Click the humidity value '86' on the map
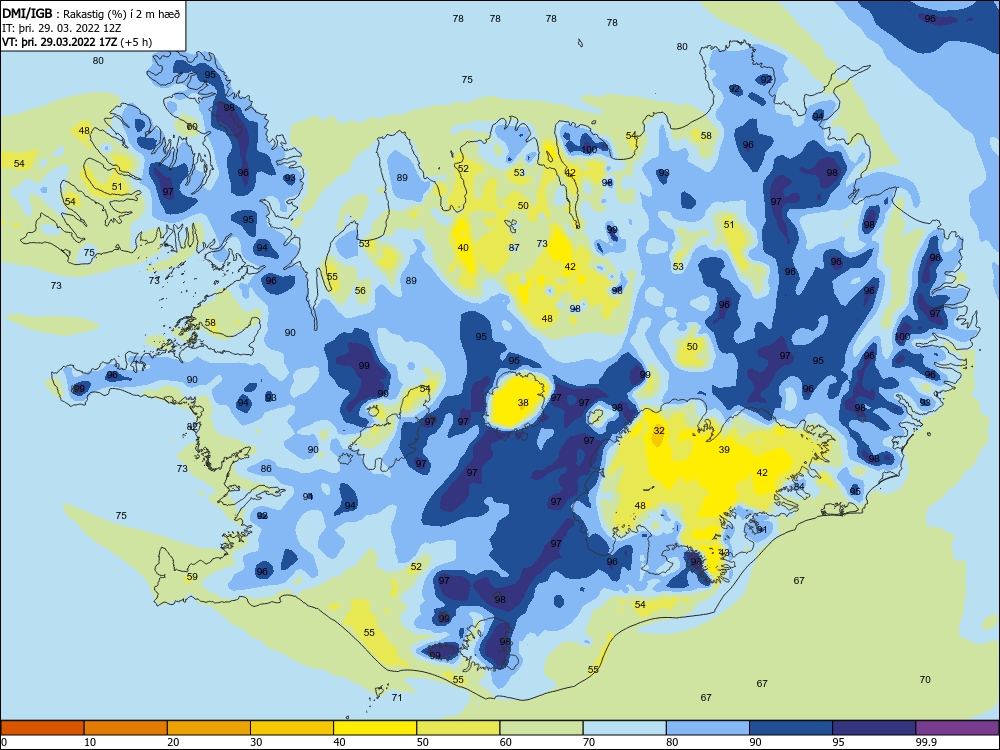Image resolution: width=1000 pixels, height=750 pixels. tap(266, 469)
